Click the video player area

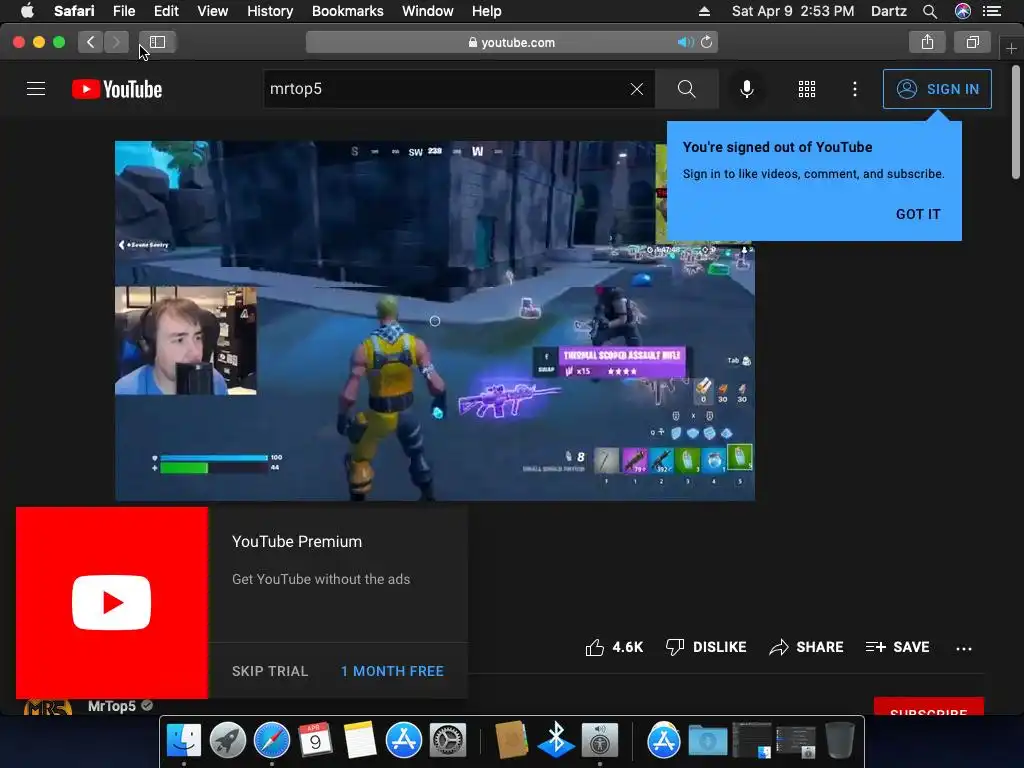(435, 321)
